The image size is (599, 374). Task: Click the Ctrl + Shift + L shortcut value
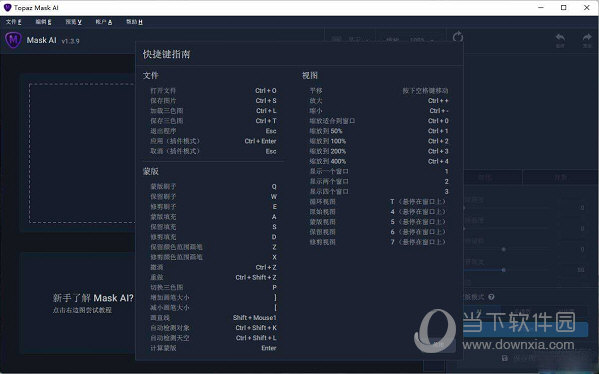[256, 338]
